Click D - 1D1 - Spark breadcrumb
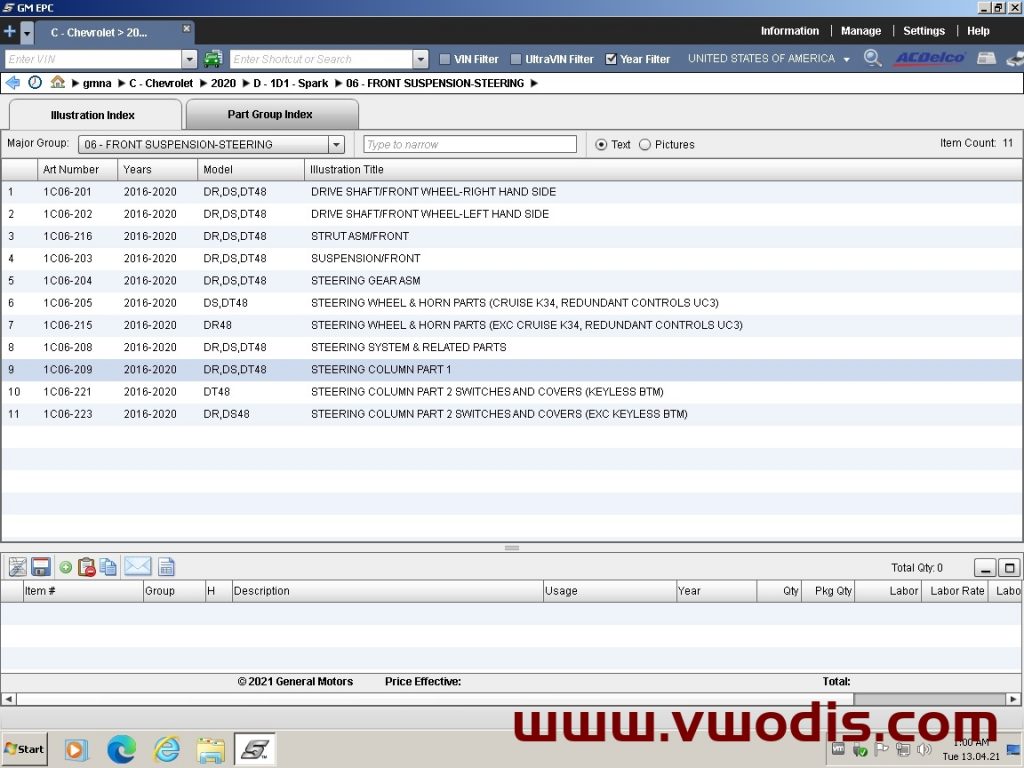The height and width of the screenshot is (768, 1024). (x=291, y=83)
